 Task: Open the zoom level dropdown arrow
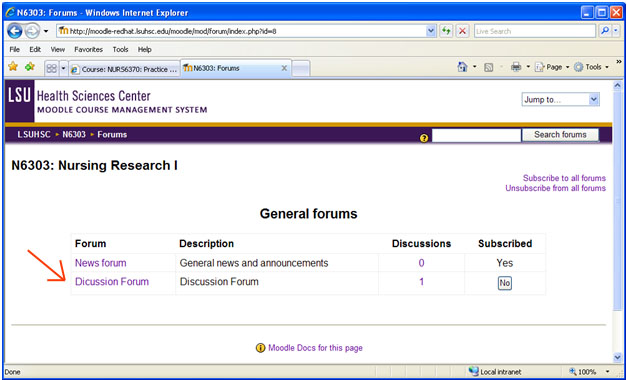[608, 372]
